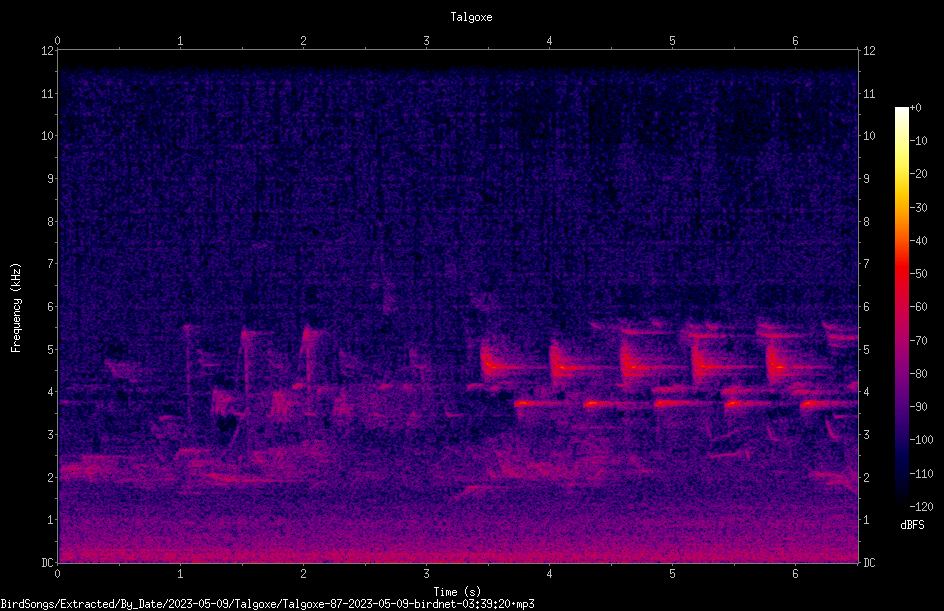Click the 1 second tick on the bottom axis
944x611 pixels.
click(180, 574)
